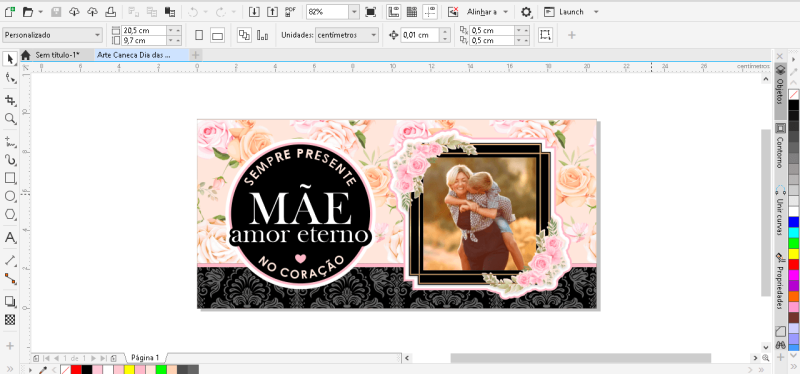Click the open folder icon
Viewport: 800px width, 374px height.
(x=28, y=12)
